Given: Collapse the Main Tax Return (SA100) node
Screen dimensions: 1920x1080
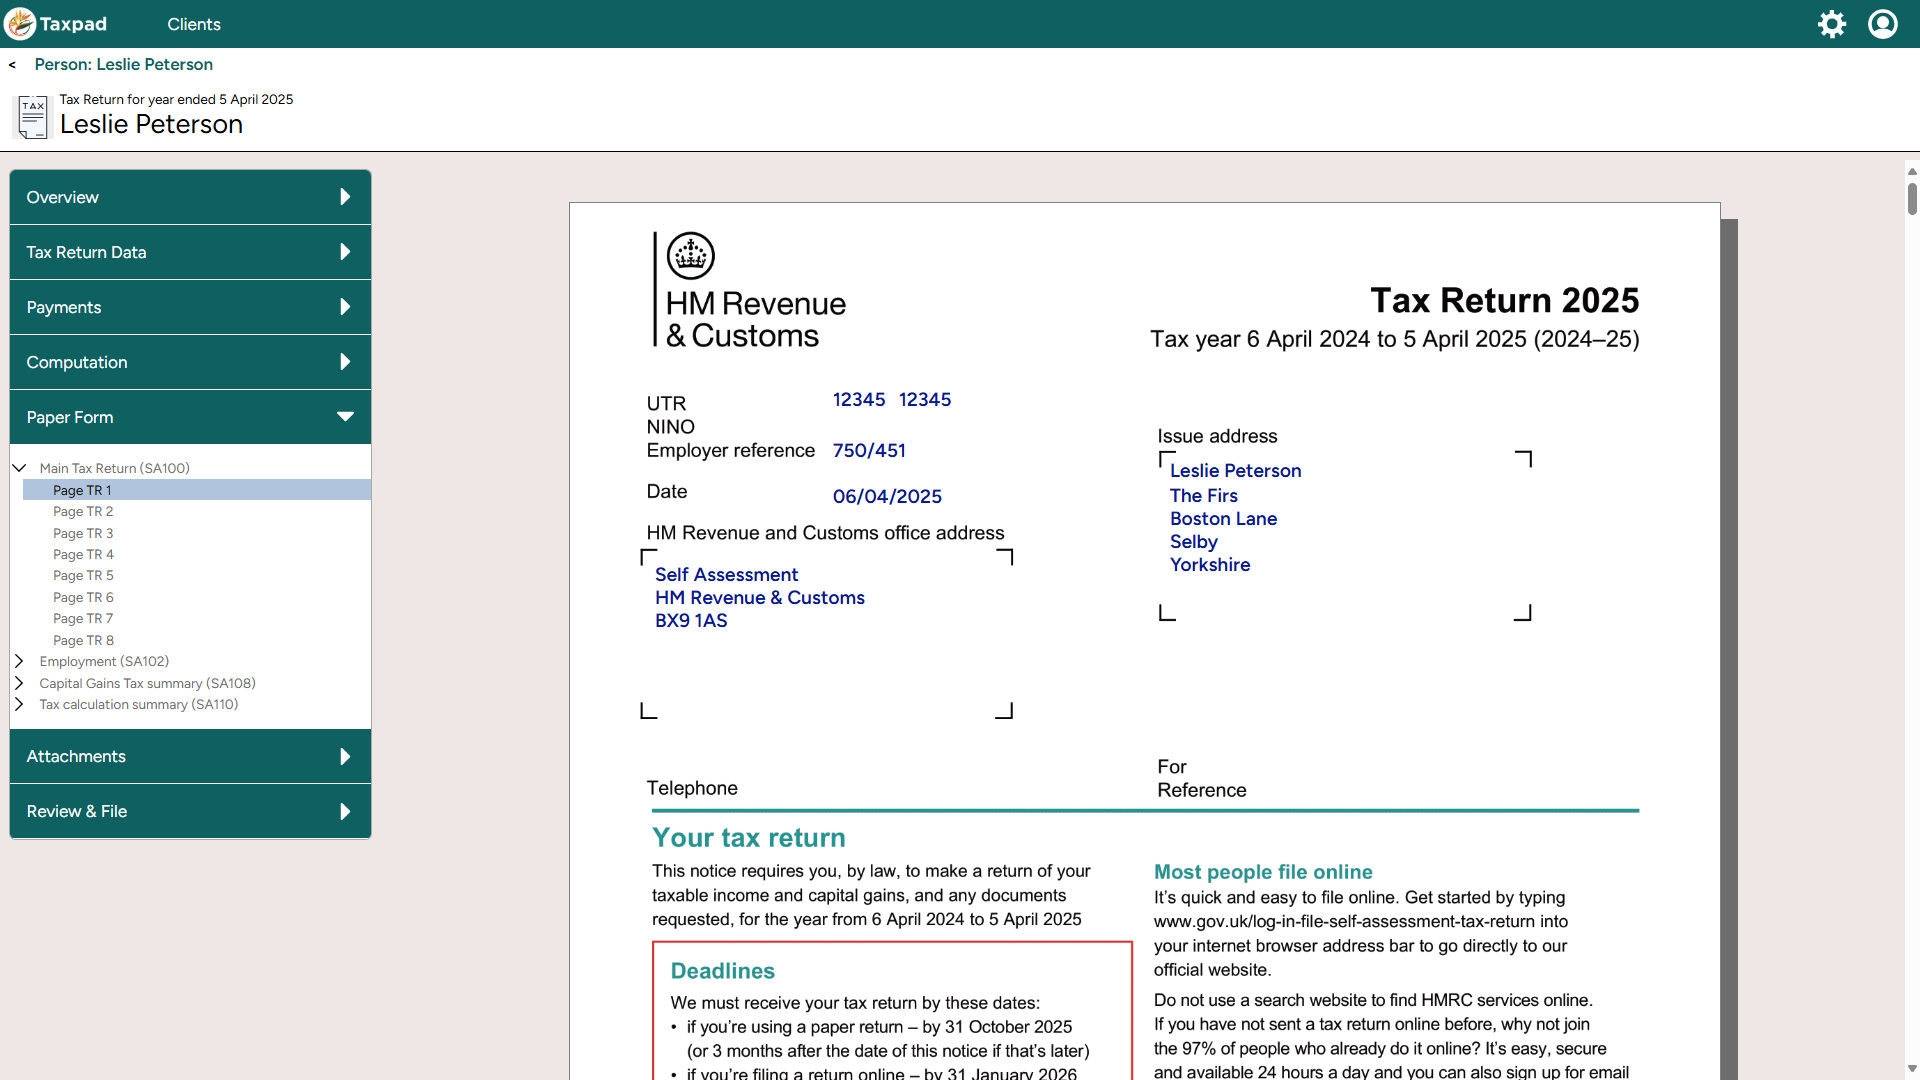Looking at the screenshot, I should 19,468.
